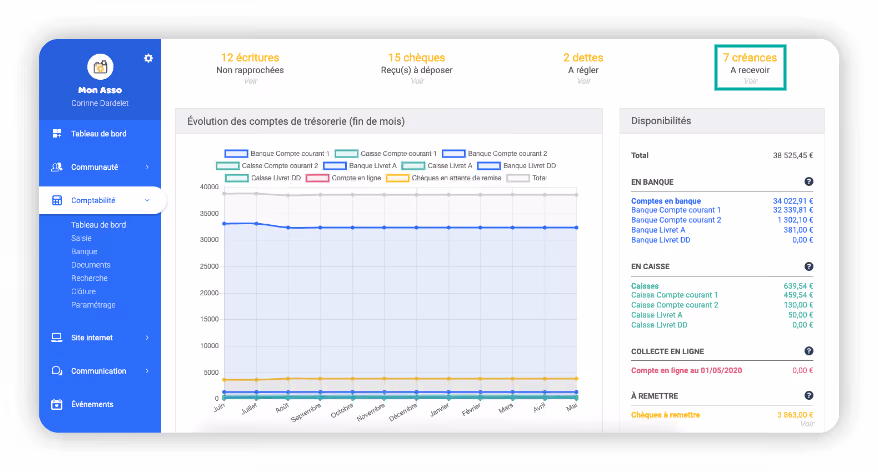This screenshot has height=472, width=878.
Task: Expand the Communication menu chevron
Action: [147, 371]
